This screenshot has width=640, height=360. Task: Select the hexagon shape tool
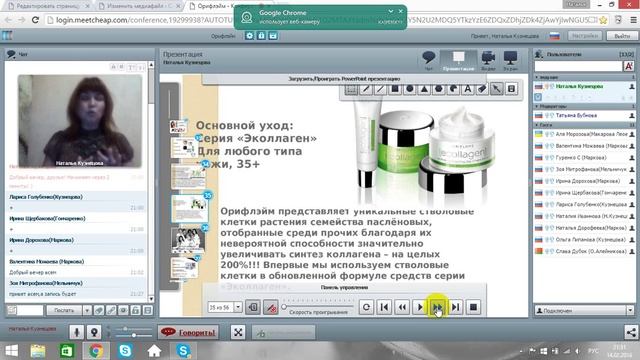[x=439, y=89]
